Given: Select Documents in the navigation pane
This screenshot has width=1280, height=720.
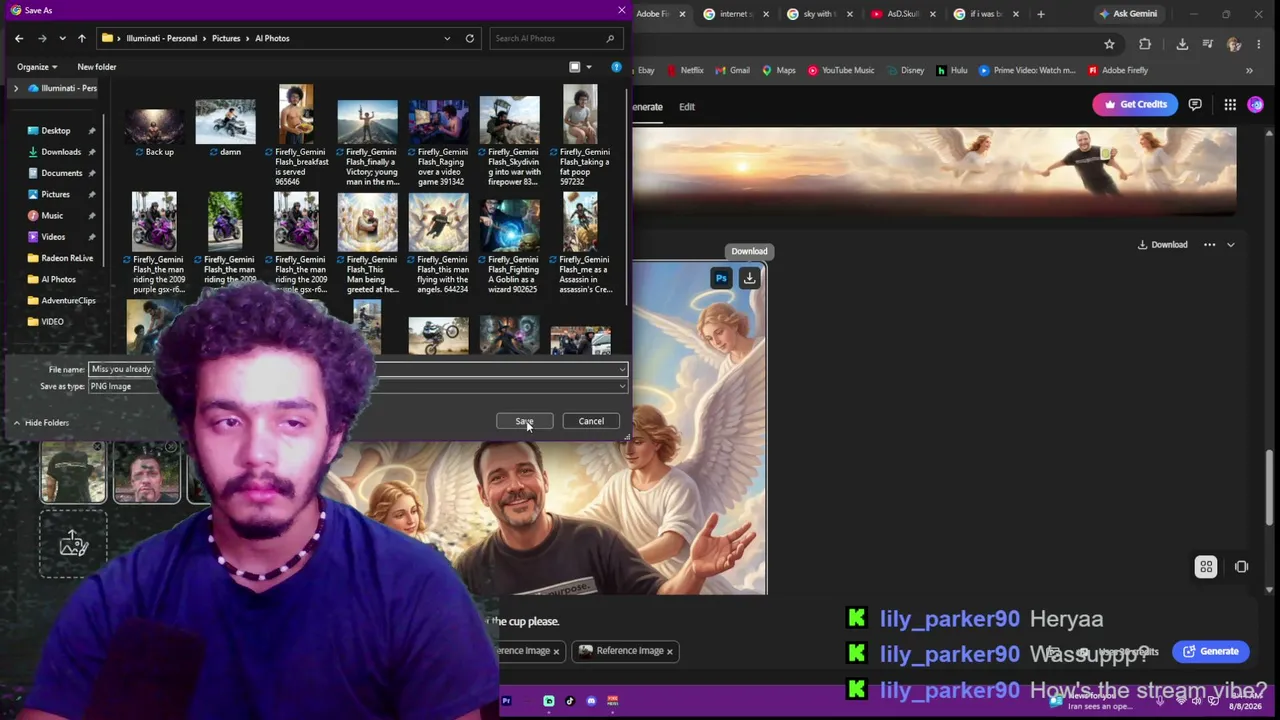Looking at the screenshot, I should (62, 173).
